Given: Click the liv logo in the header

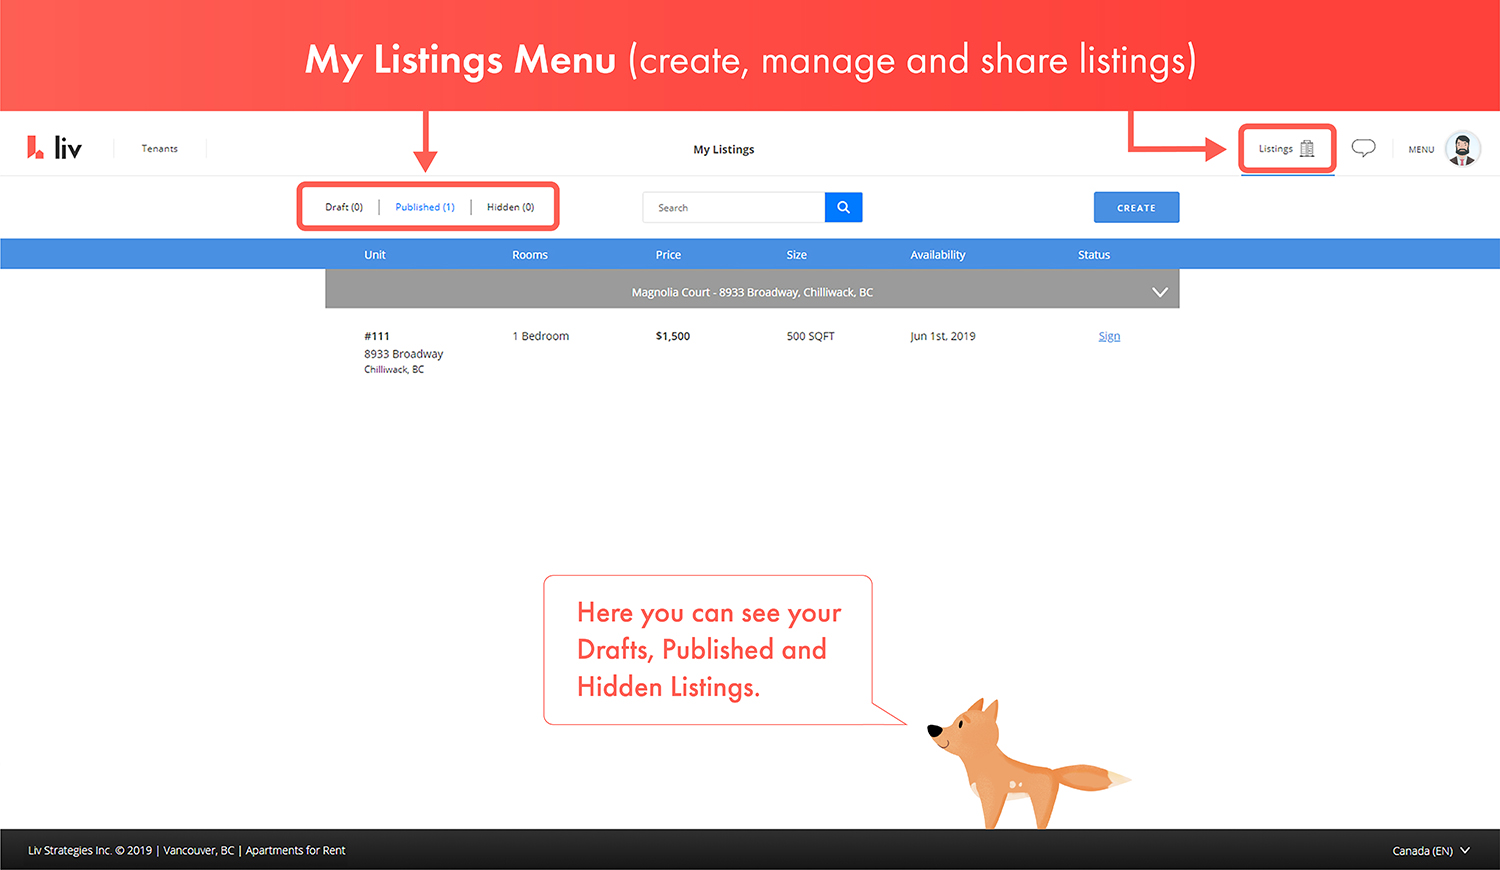Looking at the screenshot, I should [x=54, y=148].
